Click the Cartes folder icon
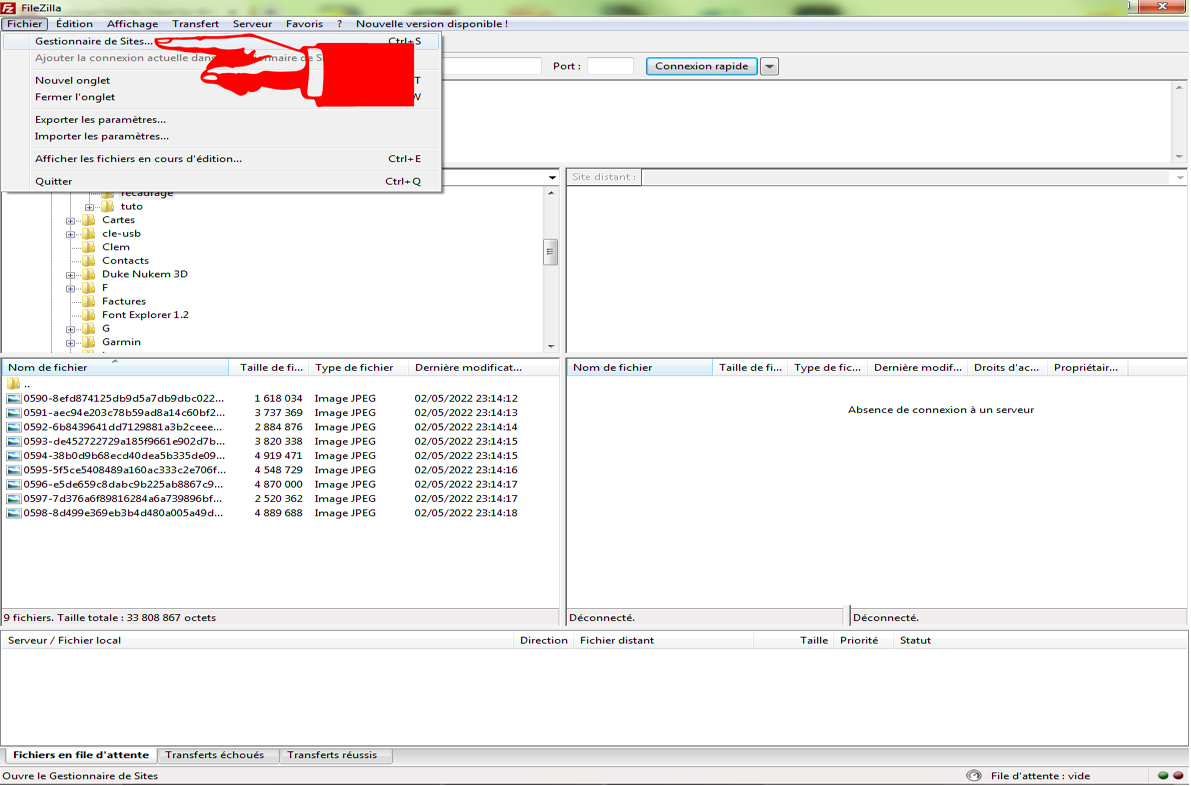Screen dimensions: 1191x786 pos(89,219)
